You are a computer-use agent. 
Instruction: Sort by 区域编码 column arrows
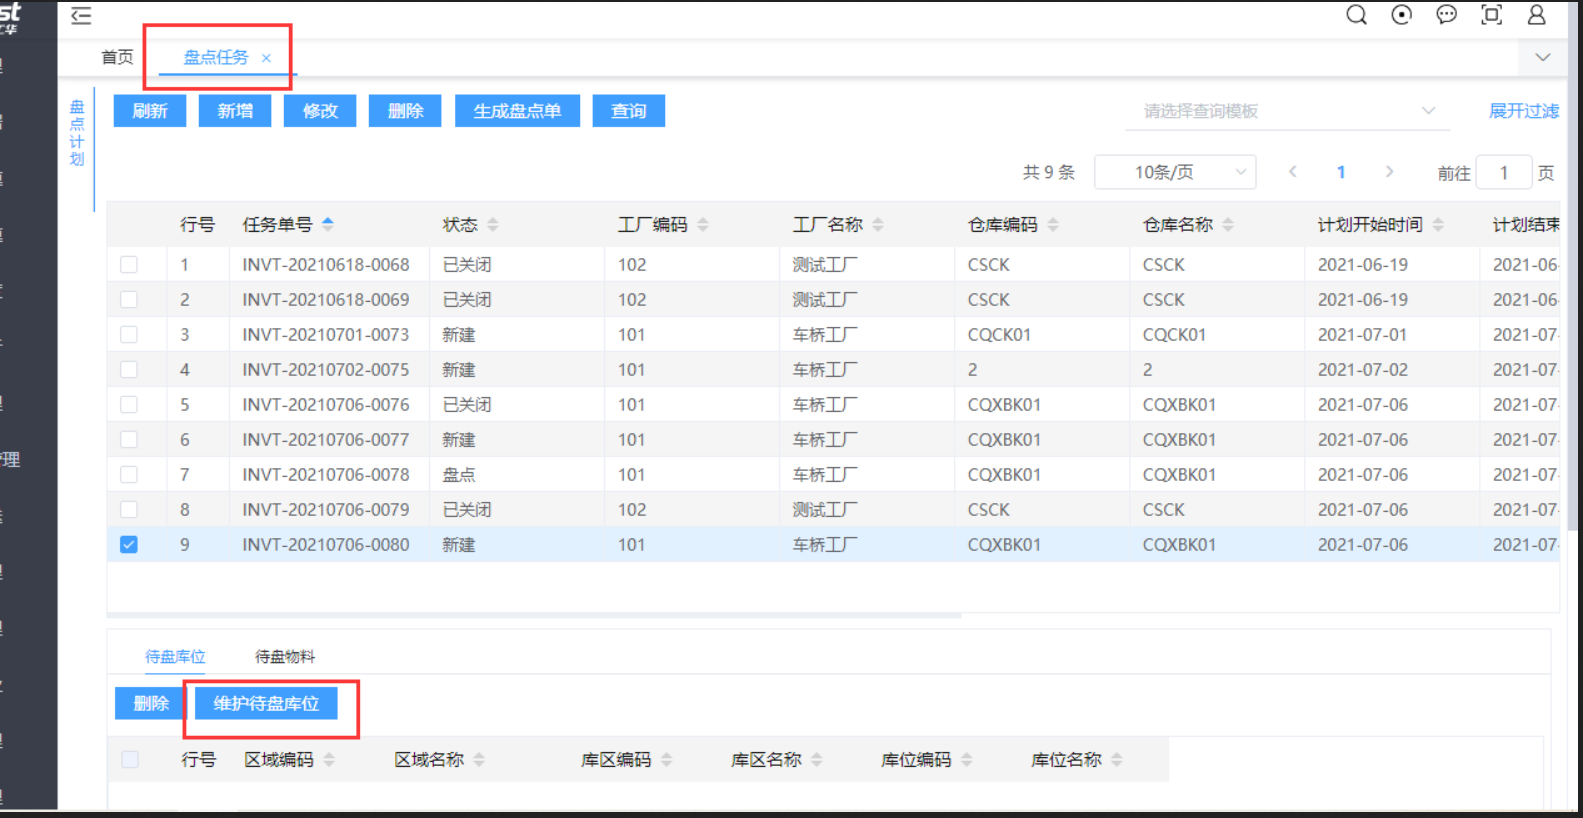point(328,760)
